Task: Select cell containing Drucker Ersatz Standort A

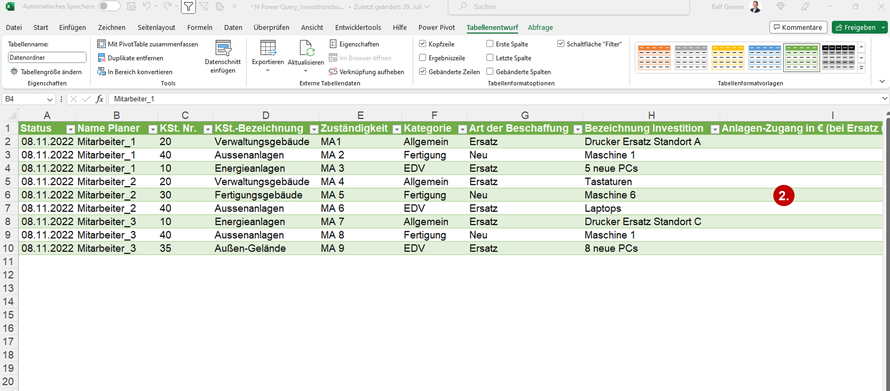Action: coord(651,141)
